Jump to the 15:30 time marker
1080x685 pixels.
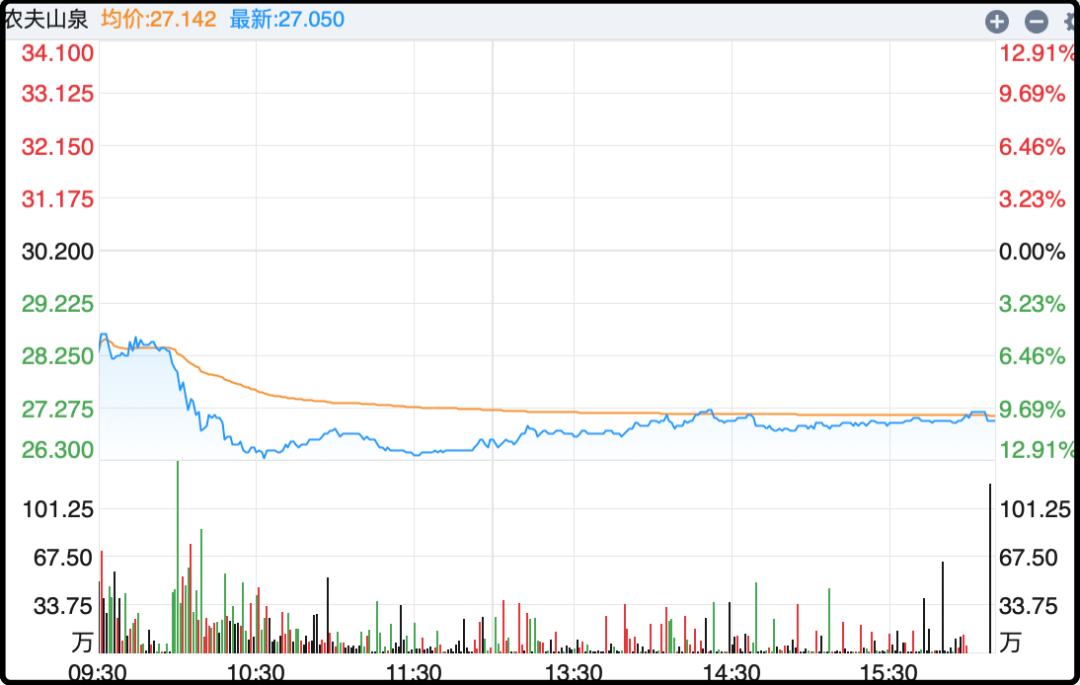(889, 671)
